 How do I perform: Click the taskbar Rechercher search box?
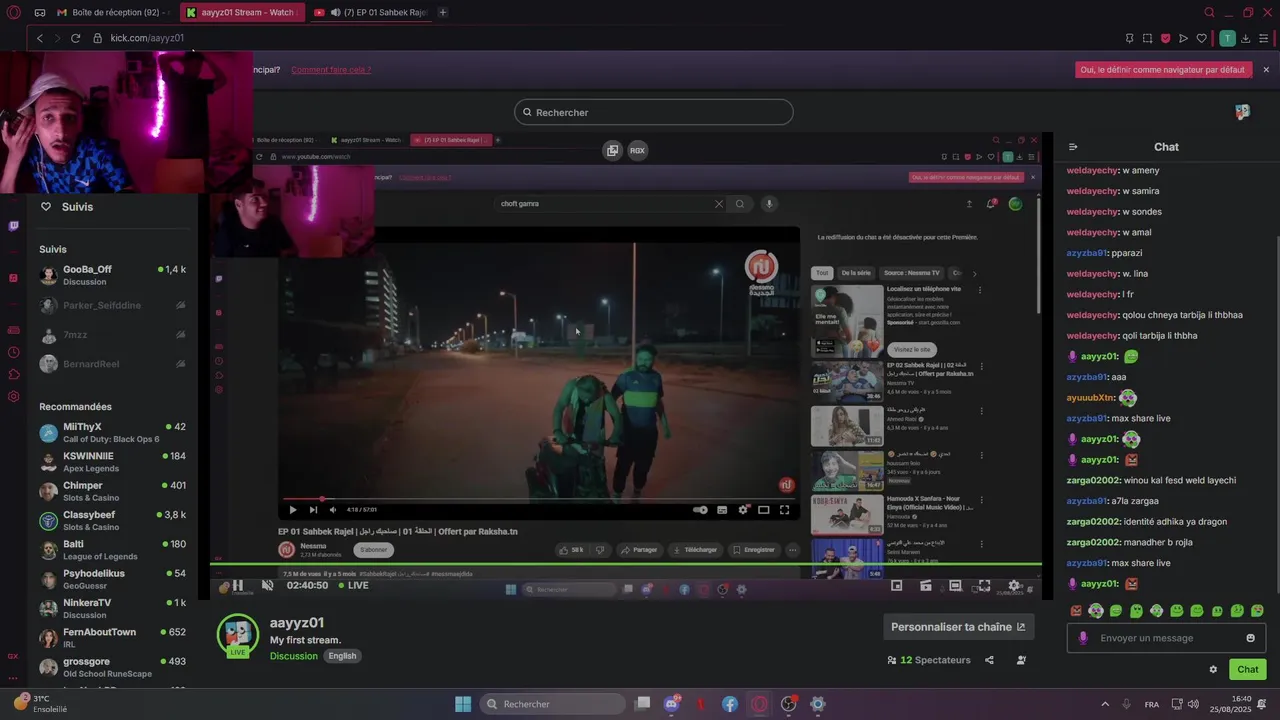pos(553,704)
